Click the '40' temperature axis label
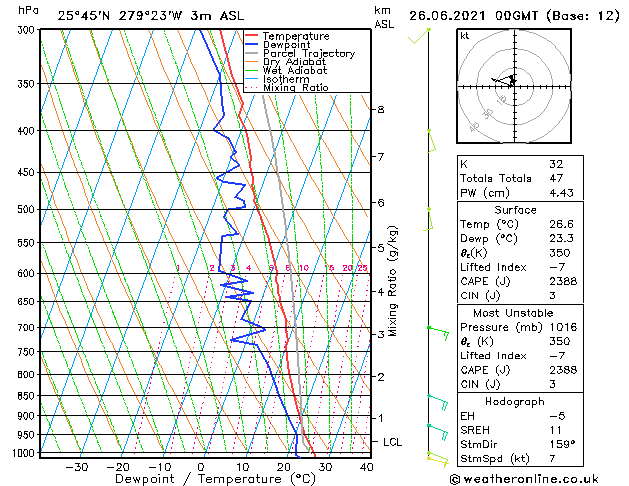The image size is (629, 486). pos(367,467)
